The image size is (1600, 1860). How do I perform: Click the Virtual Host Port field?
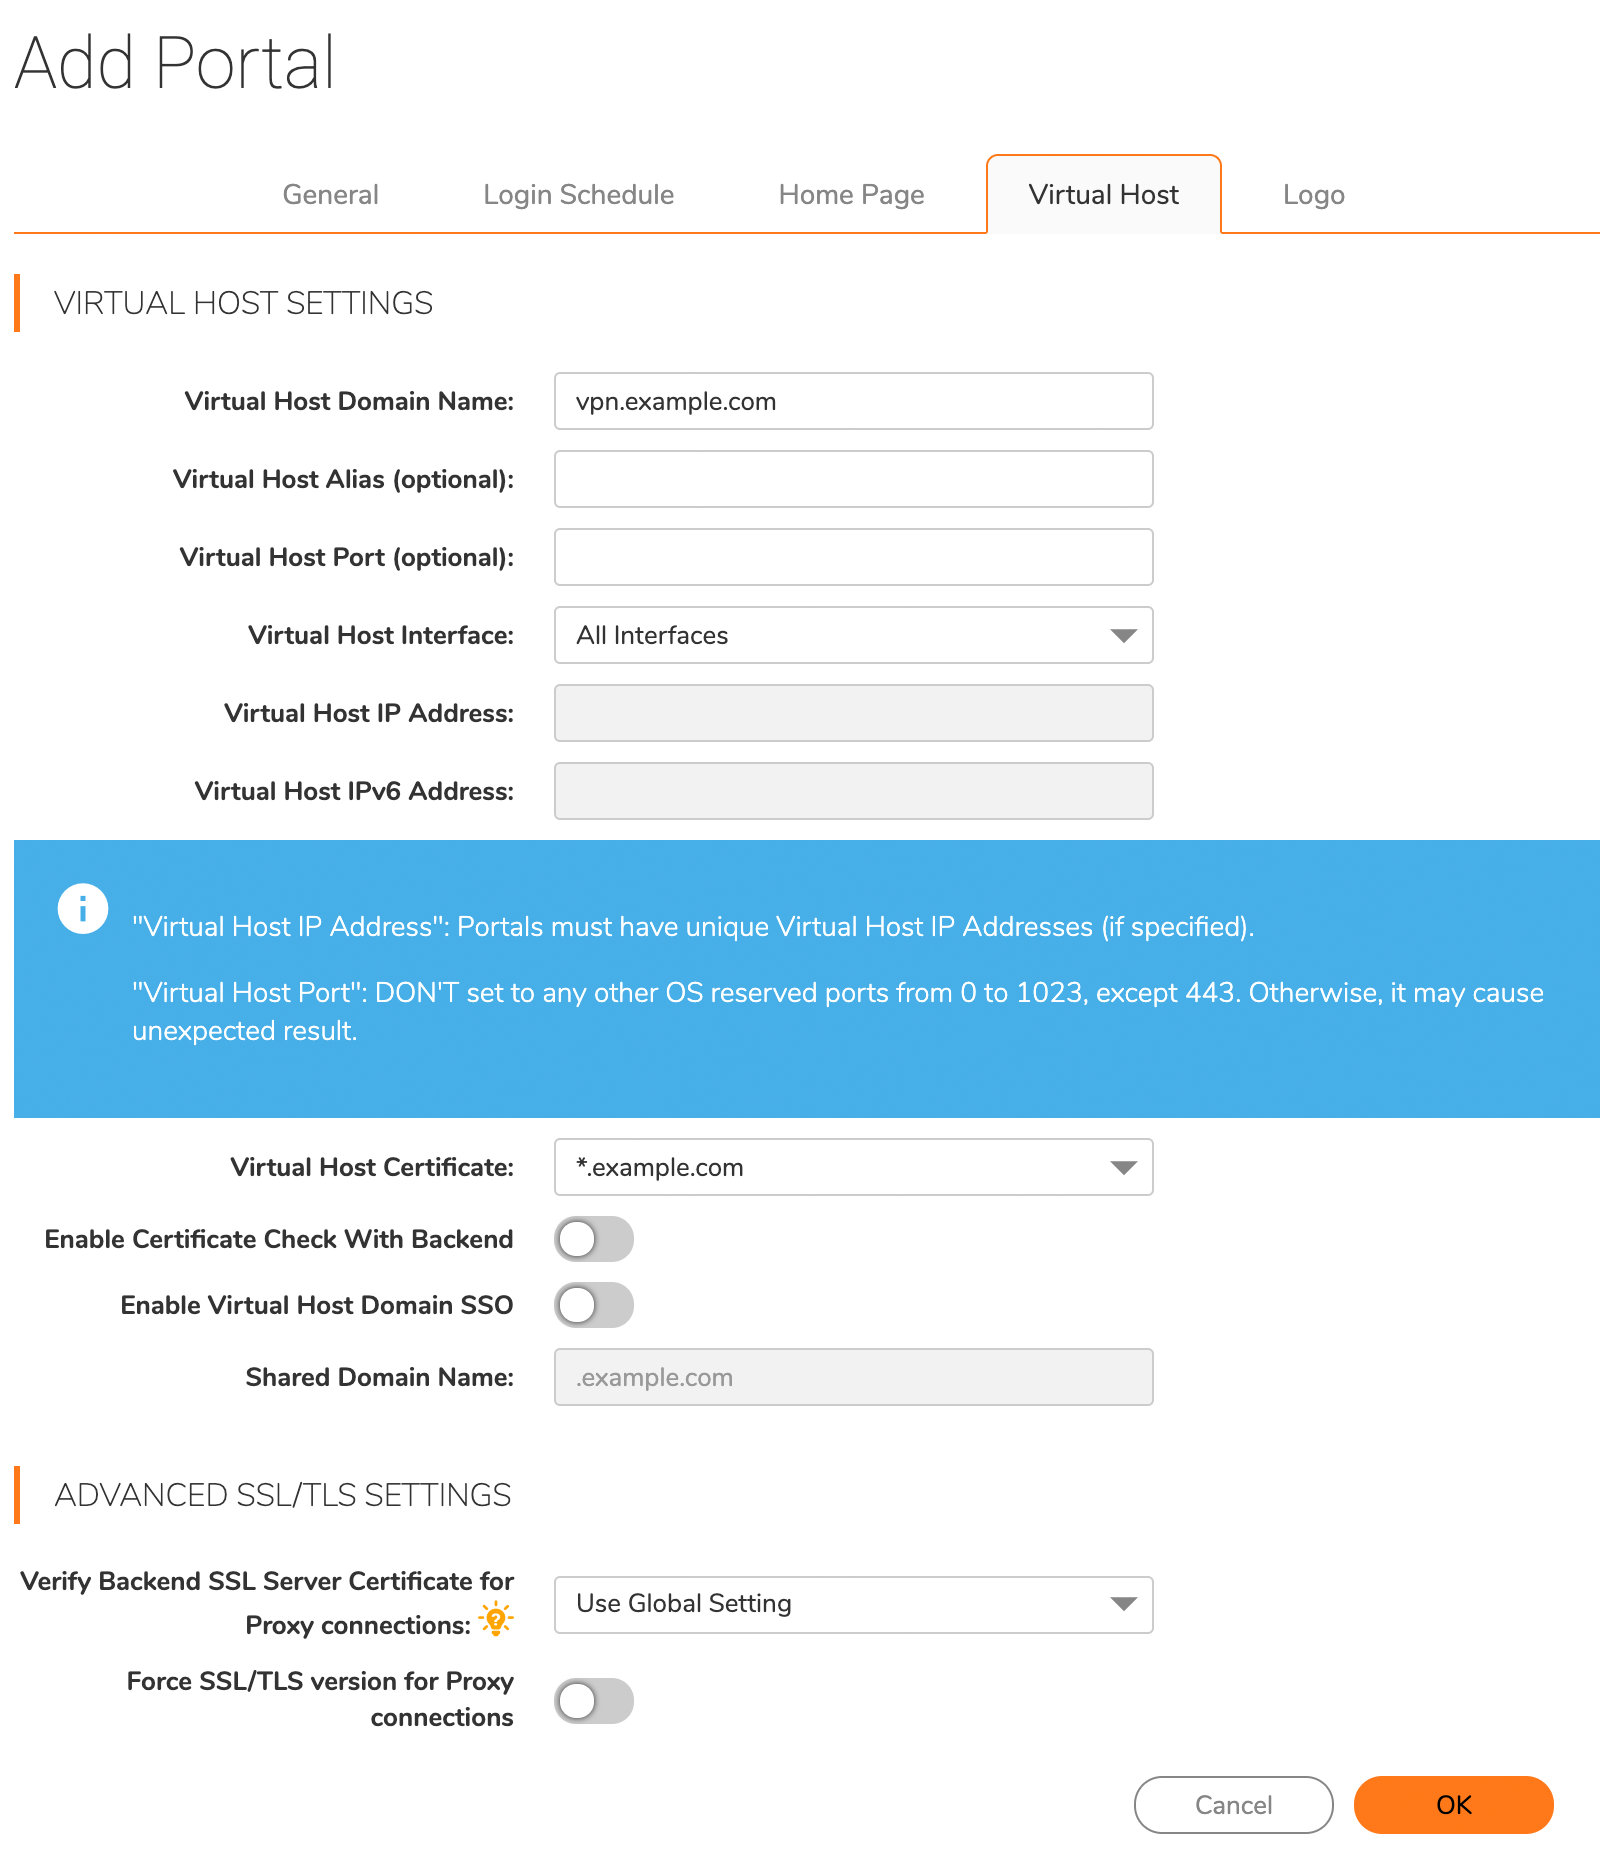pos(852,557)
